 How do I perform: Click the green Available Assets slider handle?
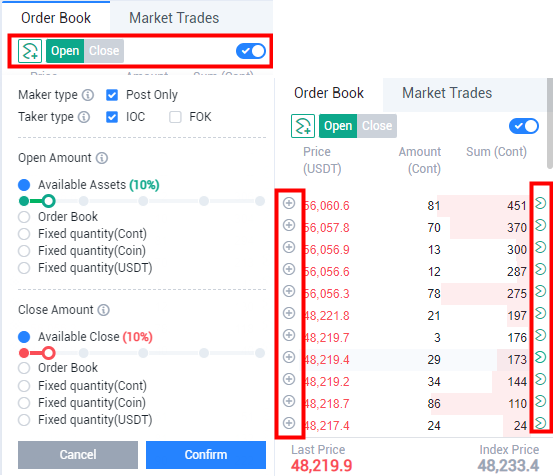click(x=48, y=201)
